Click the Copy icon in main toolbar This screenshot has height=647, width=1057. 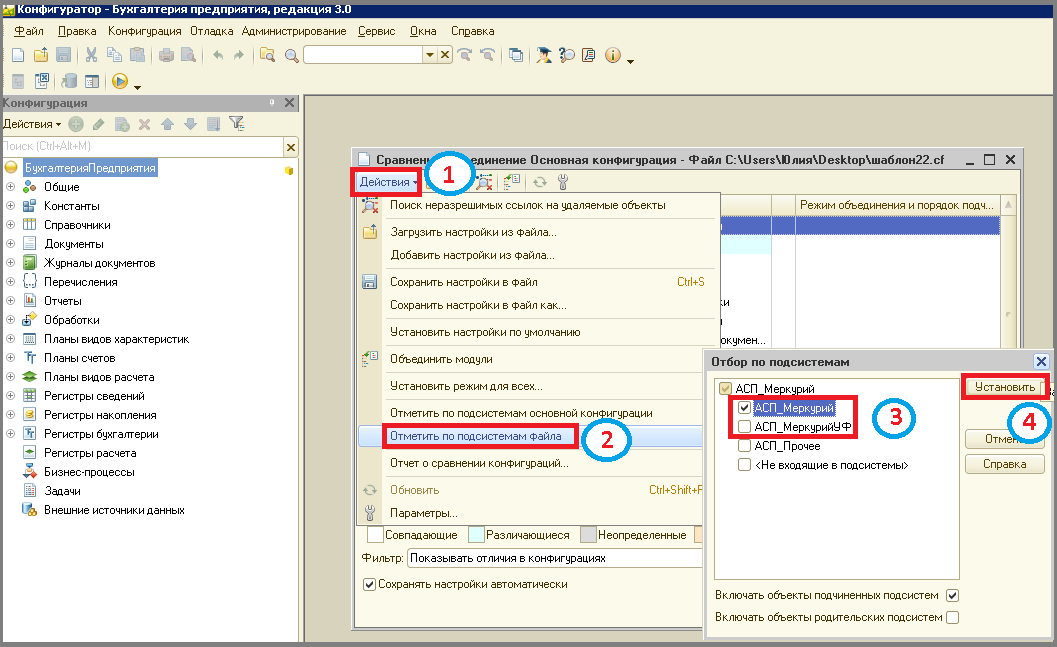[x=115, y=55]
